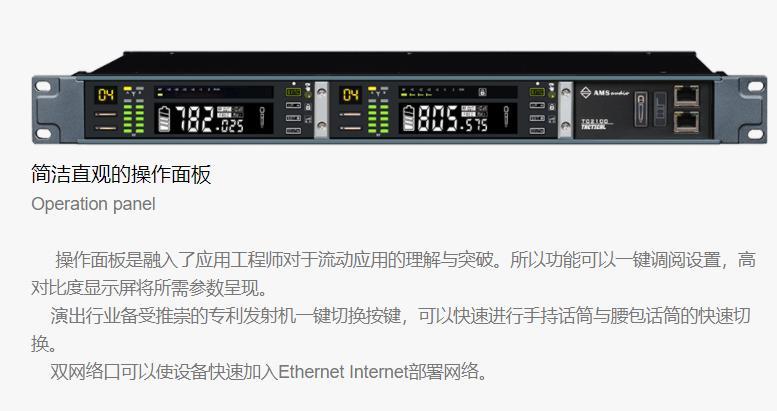777x411 pixels.
Task: Click the microphone icon on right channel display
Action: [506, 117]
